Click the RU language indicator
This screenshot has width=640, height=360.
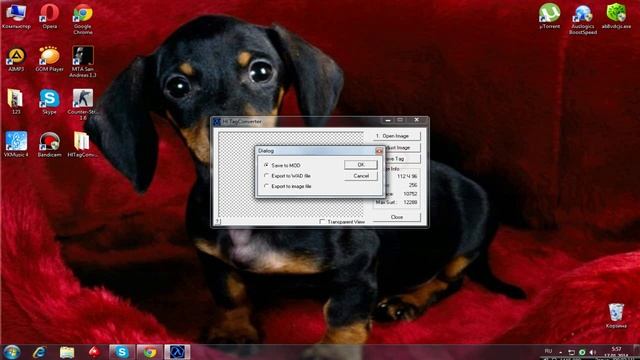click(548, 351)
